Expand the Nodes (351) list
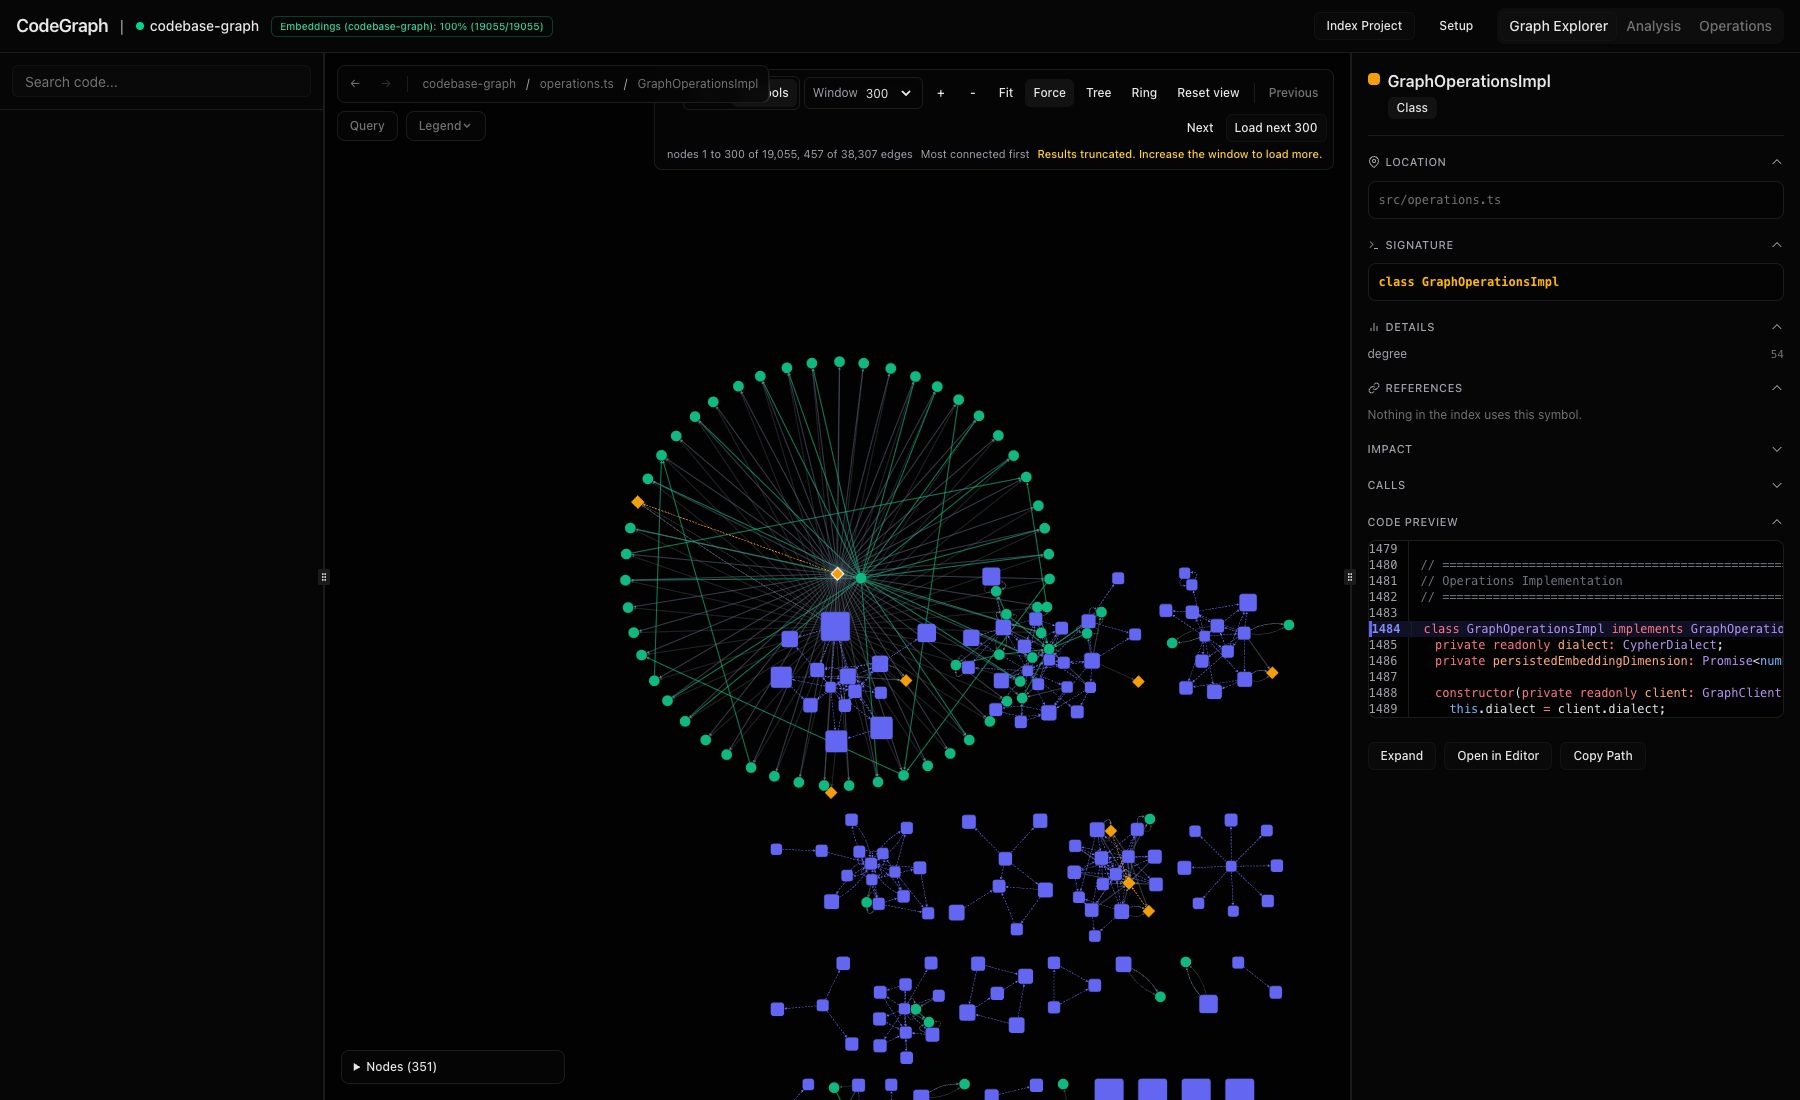The image size is (1800, 1100). [x=452, y=1067]
